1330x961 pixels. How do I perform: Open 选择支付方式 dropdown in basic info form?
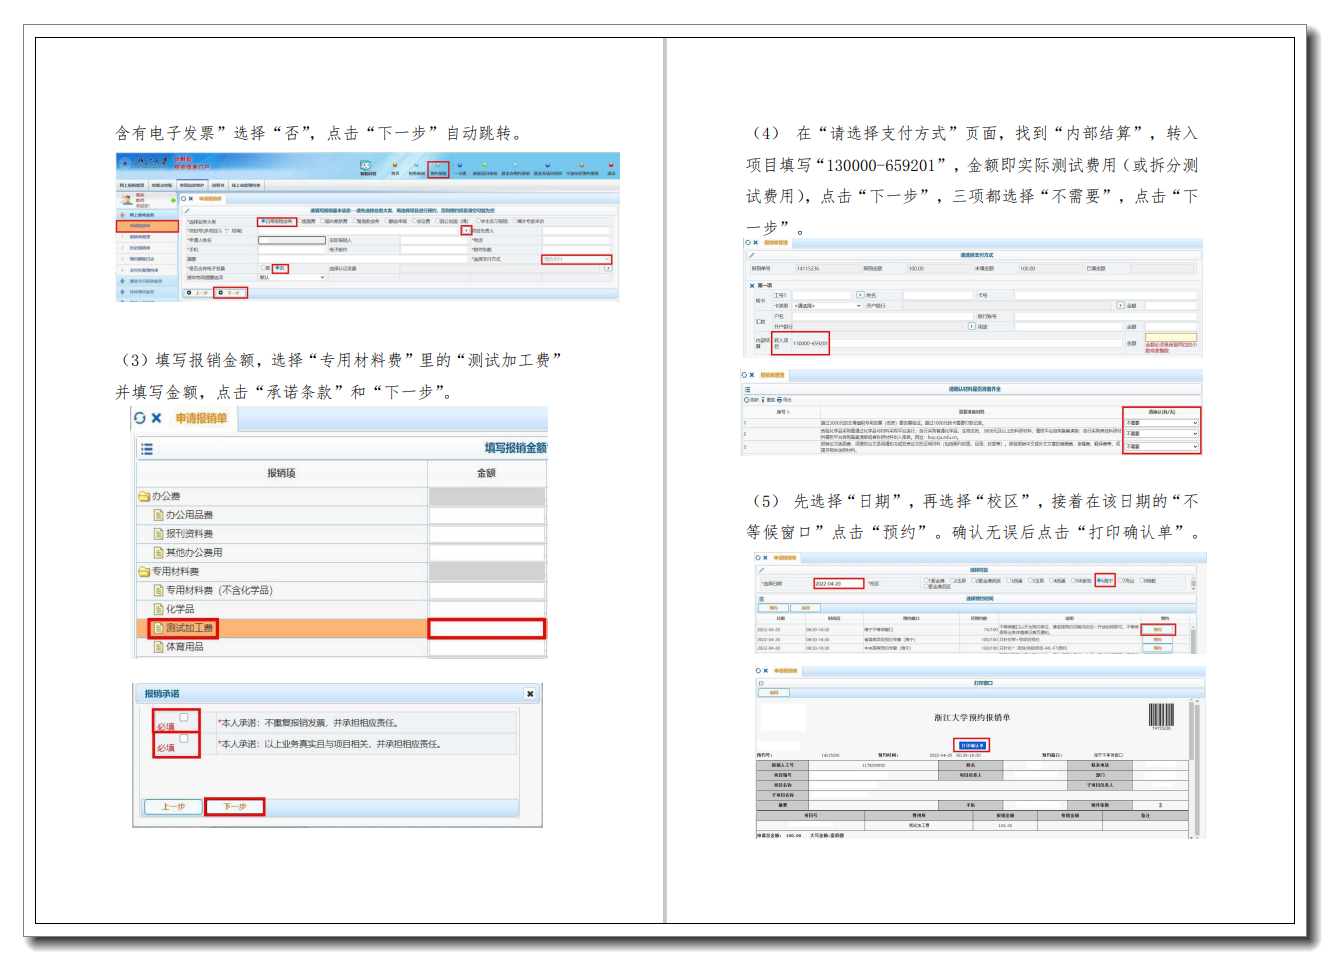576,259
